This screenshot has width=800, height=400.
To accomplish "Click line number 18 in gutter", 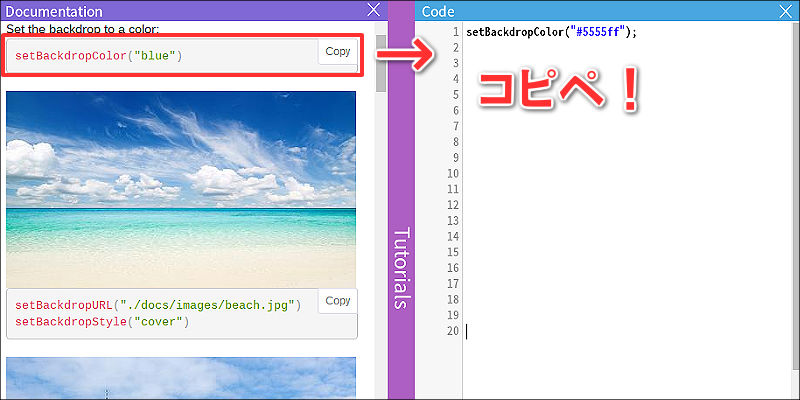I will [x=453, y=299].
